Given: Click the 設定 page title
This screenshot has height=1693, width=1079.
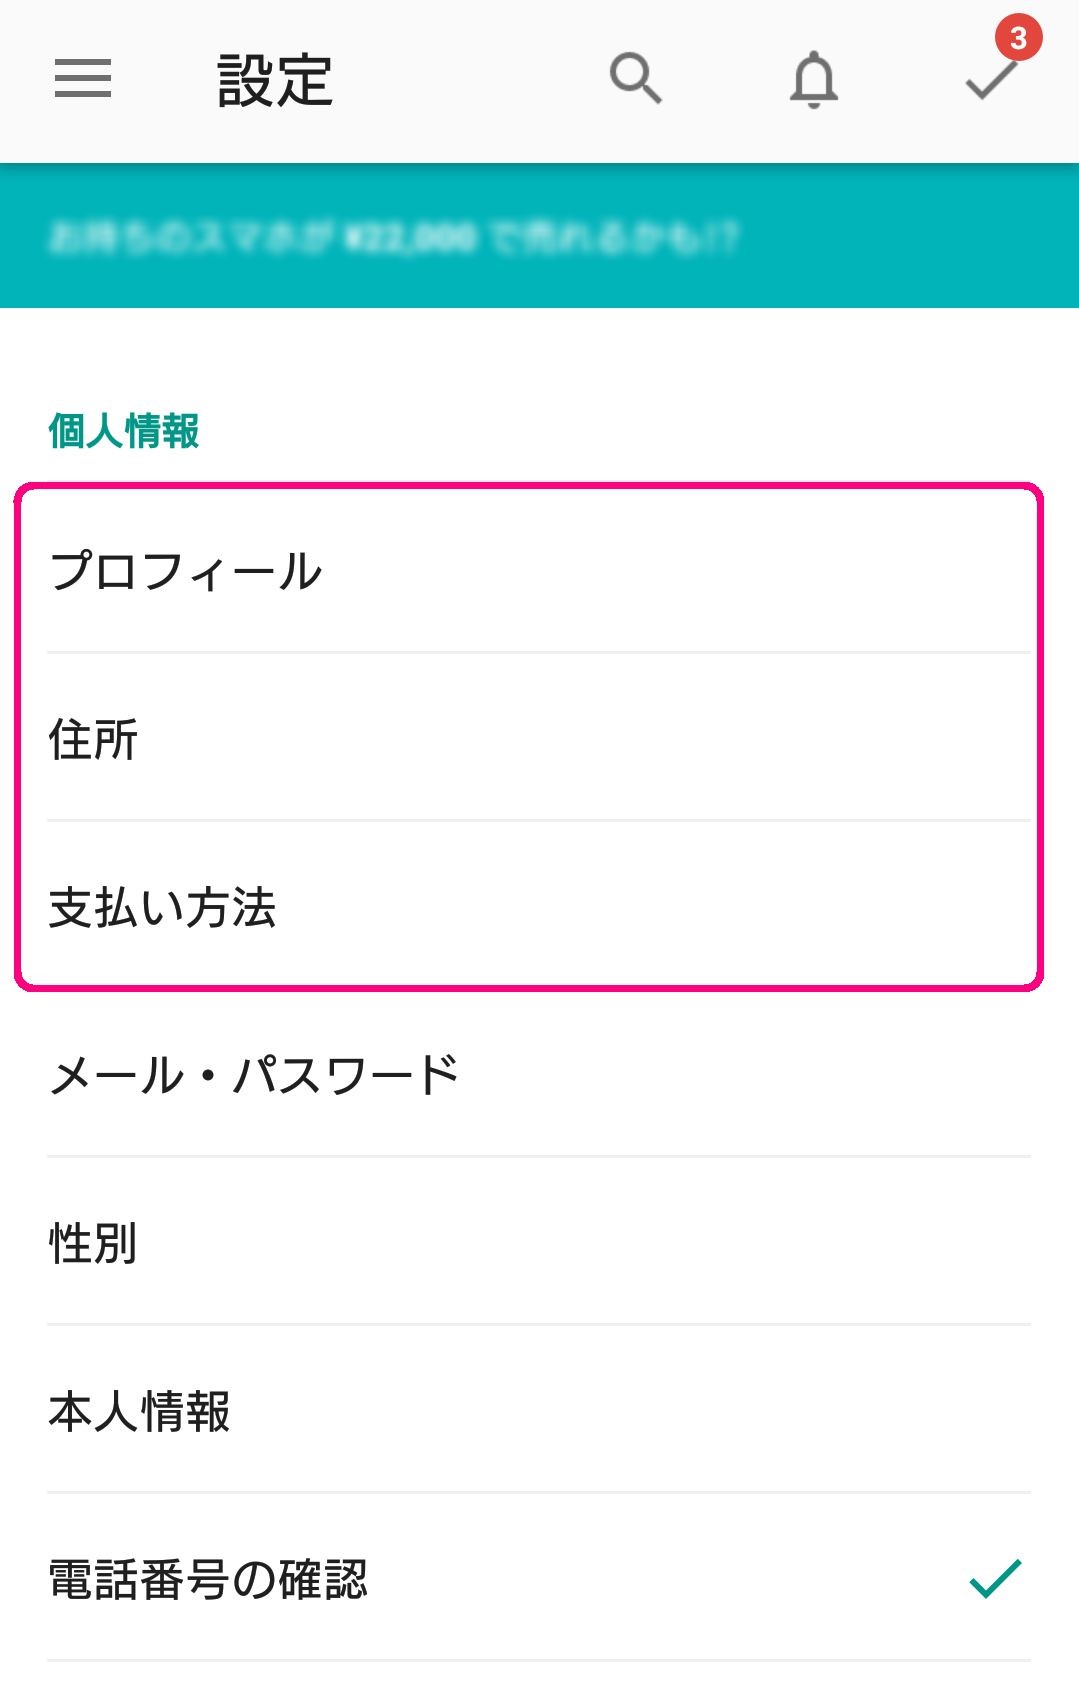Looking at the screenshot, I should click(x=275, y=81).
